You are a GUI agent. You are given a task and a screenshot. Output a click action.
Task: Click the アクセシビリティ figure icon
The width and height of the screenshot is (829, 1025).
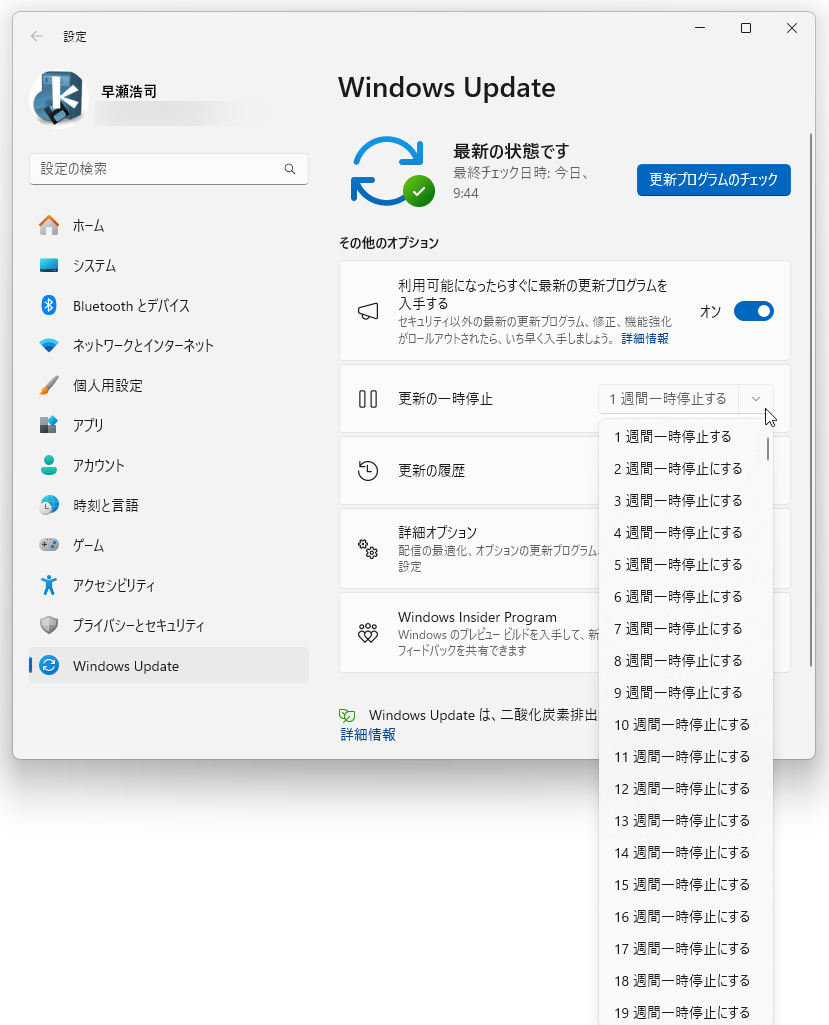click(x=49, y=585)
